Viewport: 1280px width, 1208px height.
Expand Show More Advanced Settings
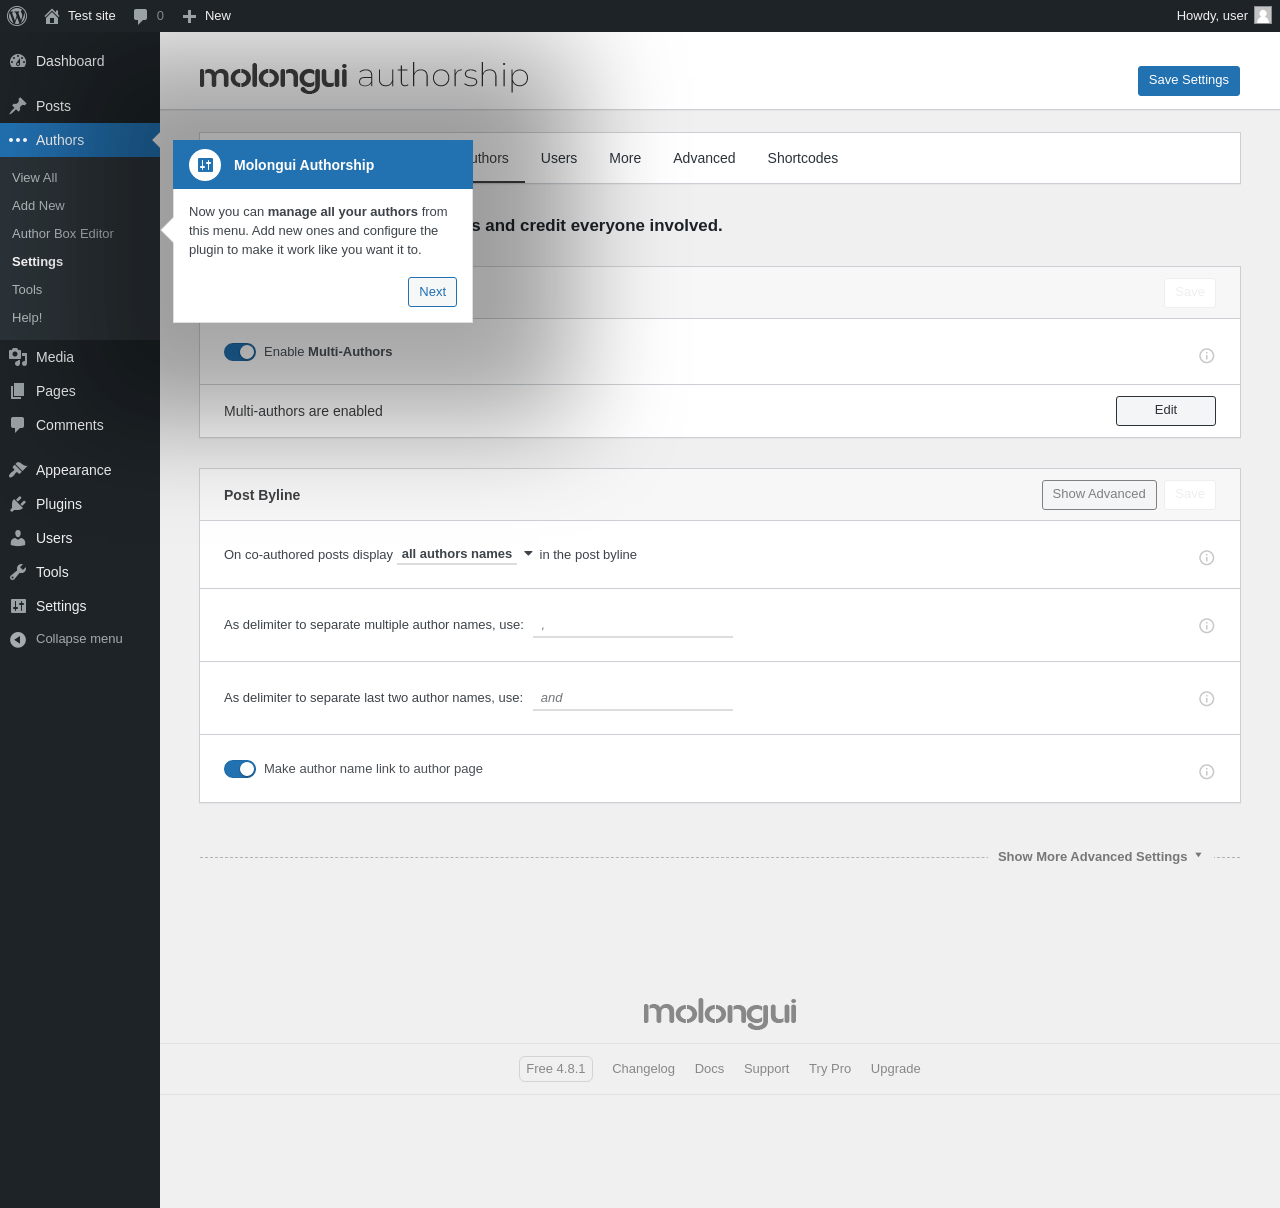(x=1100, y=857)
